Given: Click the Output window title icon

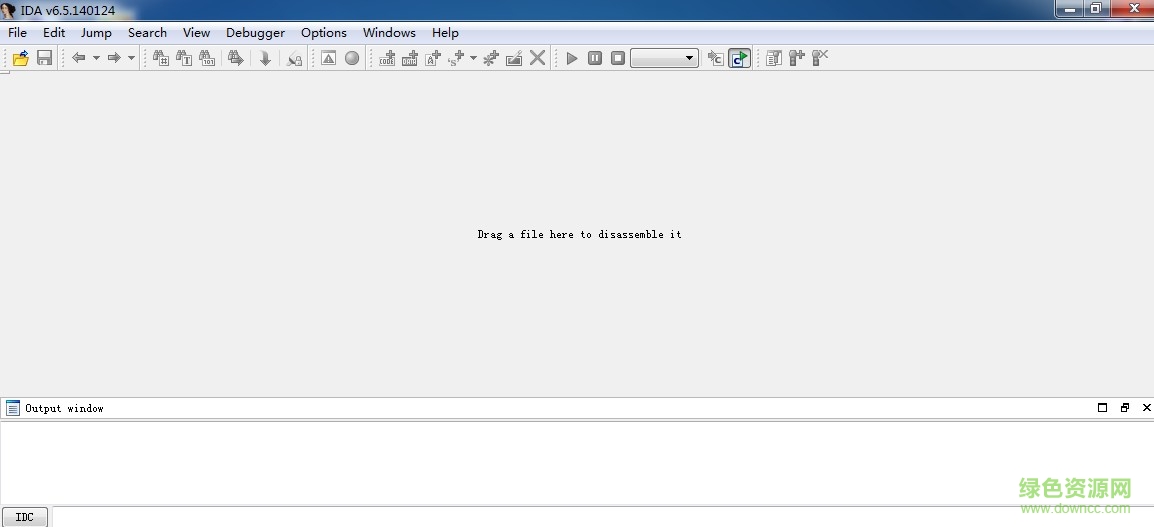Looking at the screenshot, I should click(13, 408).
